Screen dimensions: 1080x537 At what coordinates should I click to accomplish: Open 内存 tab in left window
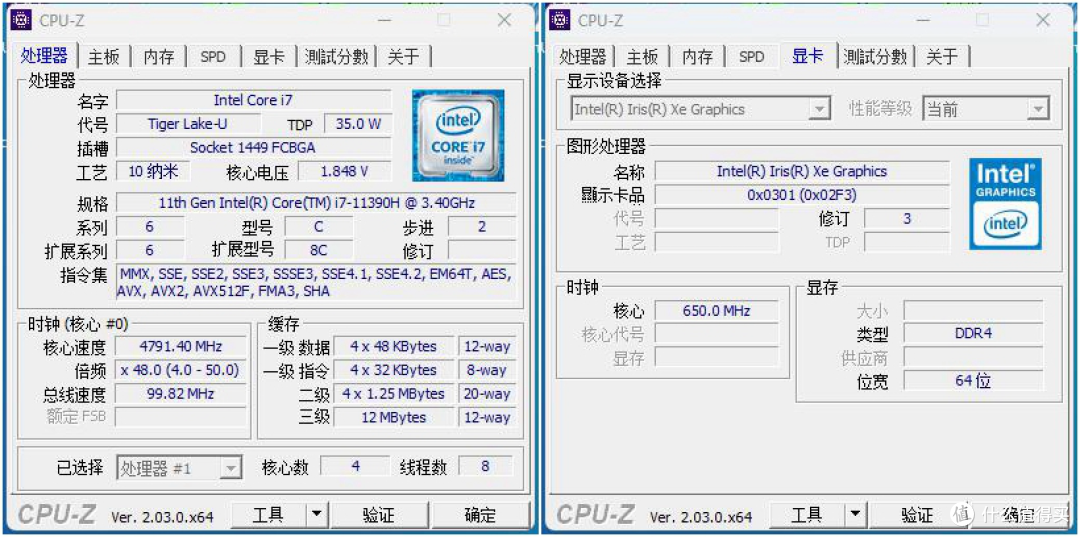(159, 56)
